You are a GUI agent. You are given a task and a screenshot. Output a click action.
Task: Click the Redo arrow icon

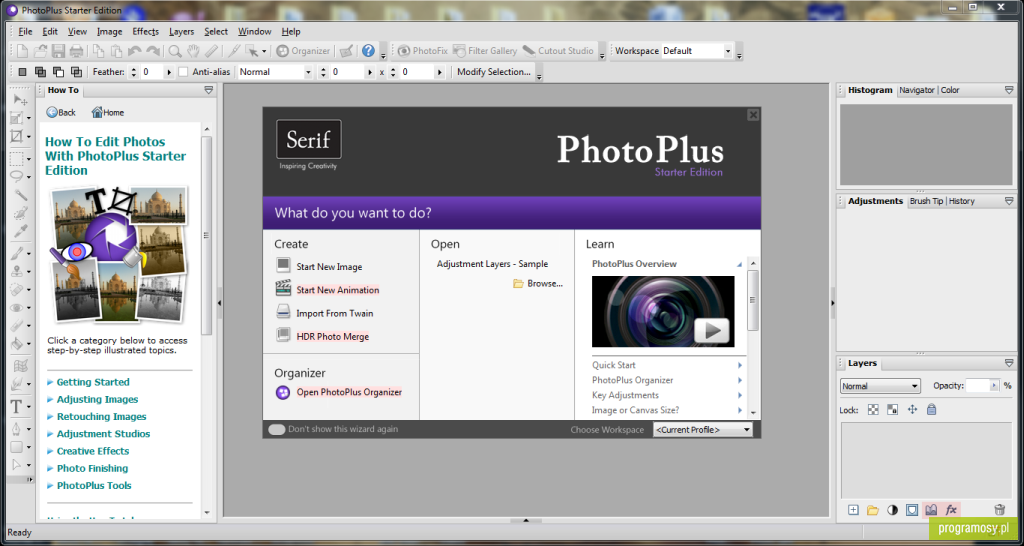pos(153,51)
